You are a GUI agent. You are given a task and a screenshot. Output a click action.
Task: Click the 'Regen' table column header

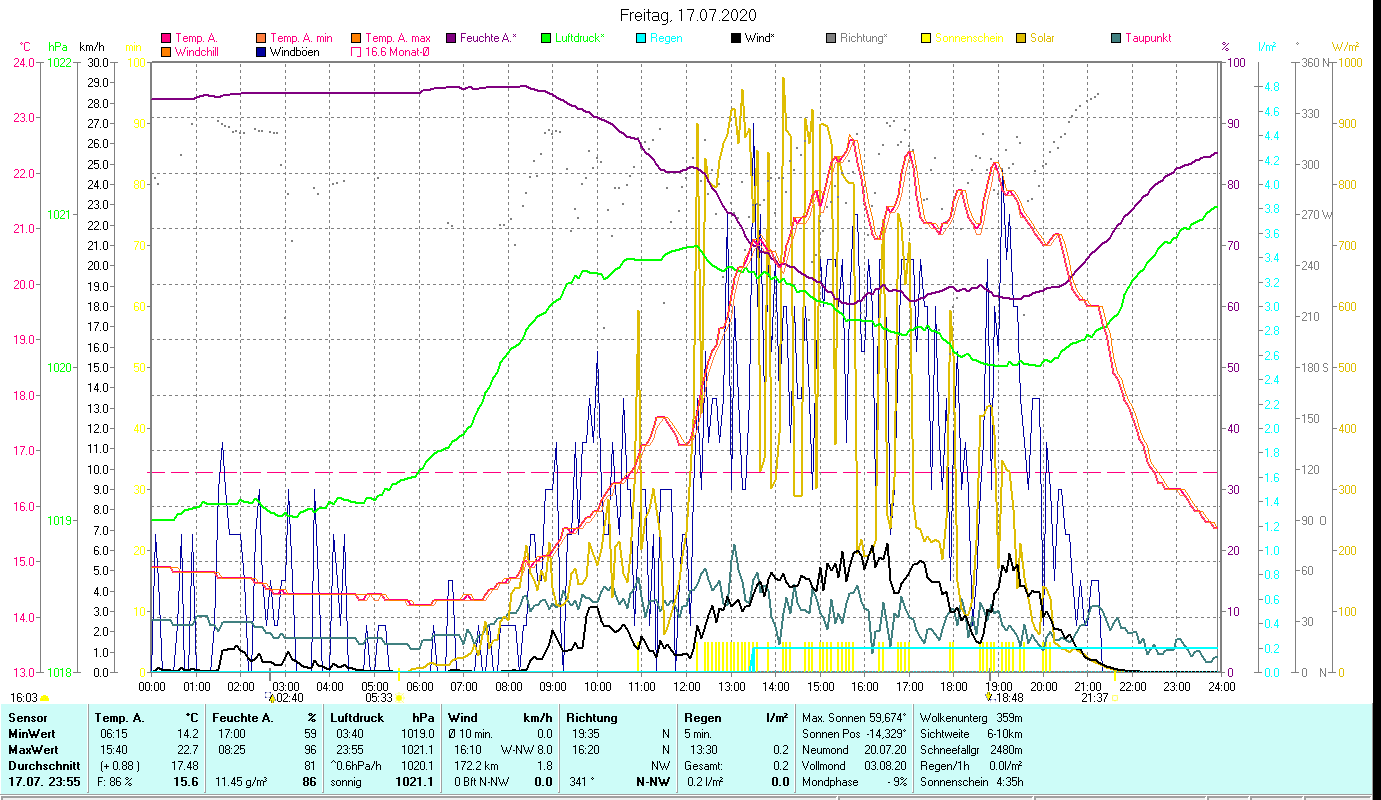coord(701,718)
